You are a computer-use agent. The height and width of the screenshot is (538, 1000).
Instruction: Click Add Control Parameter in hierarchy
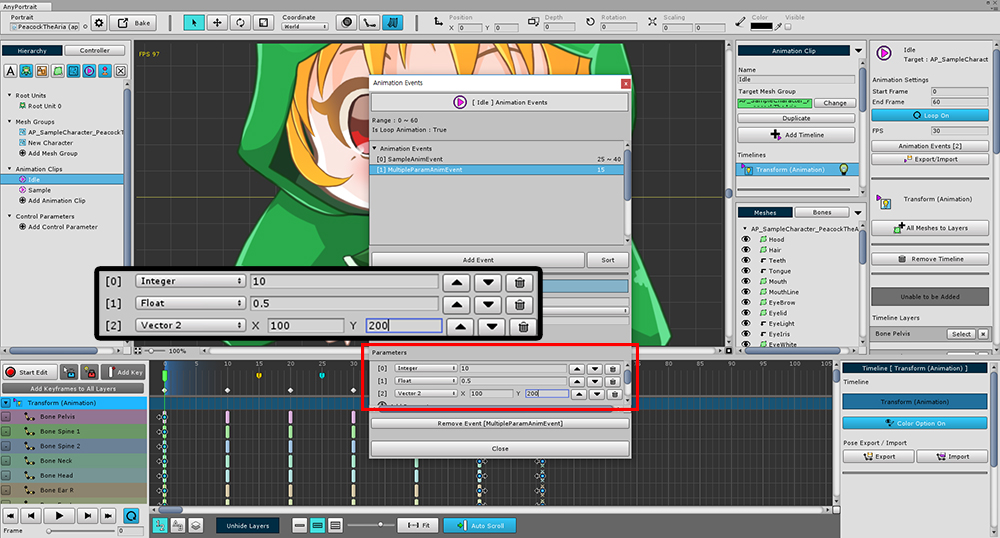[58, 227]
